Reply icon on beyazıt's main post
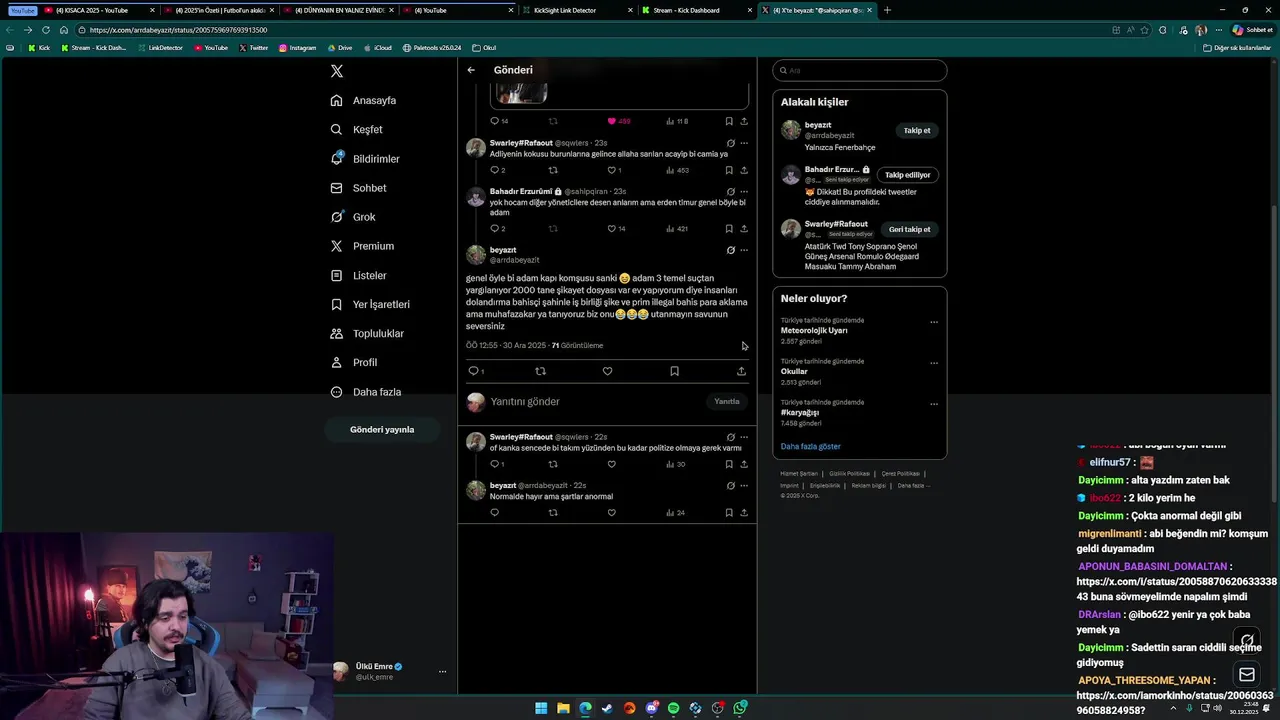 pyautogui.click(x=474, y=371)
